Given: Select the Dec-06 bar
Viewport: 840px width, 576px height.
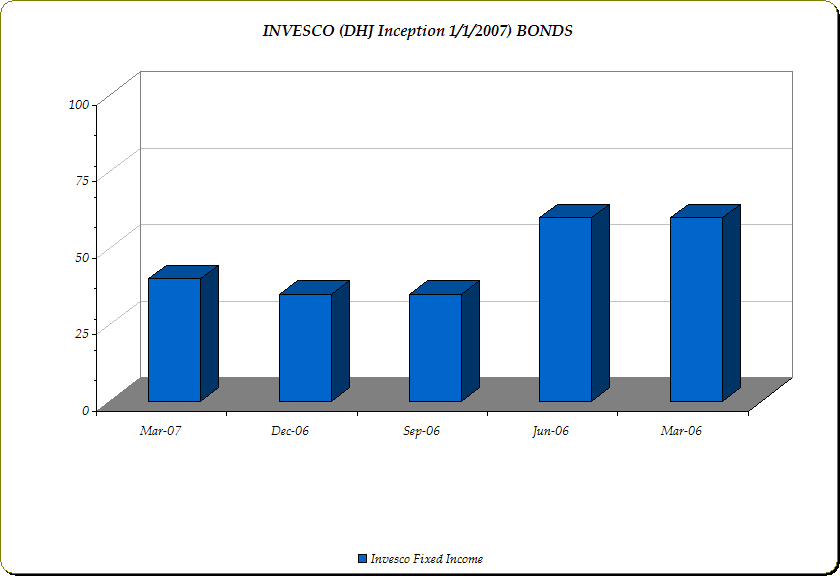Looking at the screenshot, I should tap(314, 341).
